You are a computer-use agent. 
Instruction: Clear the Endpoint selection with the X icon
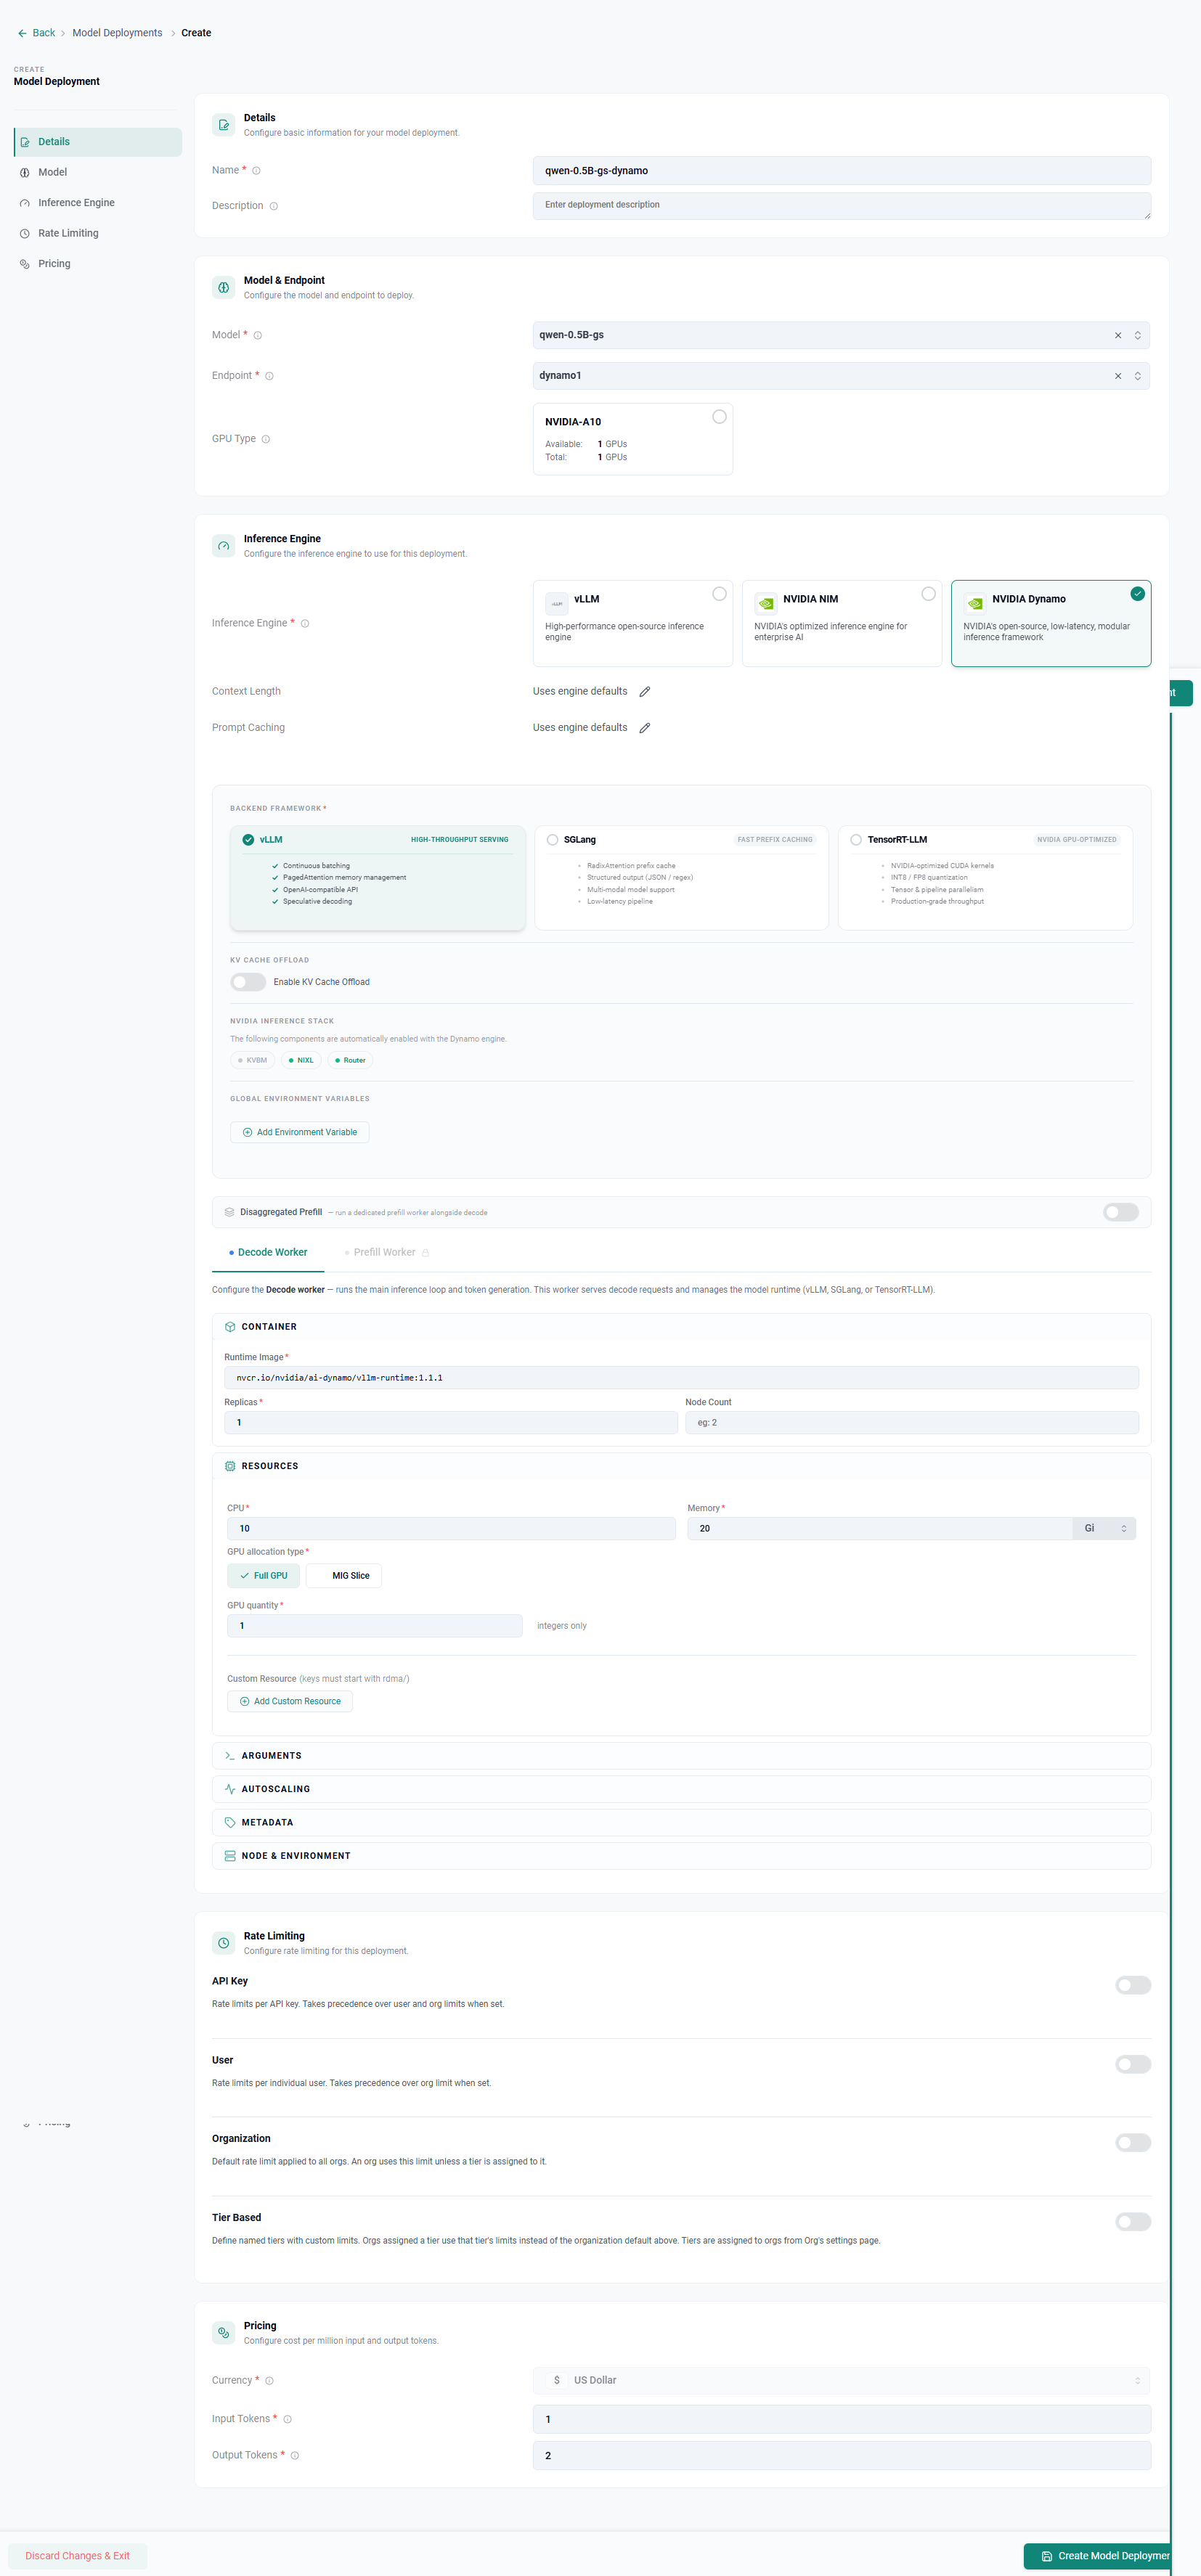click(1118, 376)
